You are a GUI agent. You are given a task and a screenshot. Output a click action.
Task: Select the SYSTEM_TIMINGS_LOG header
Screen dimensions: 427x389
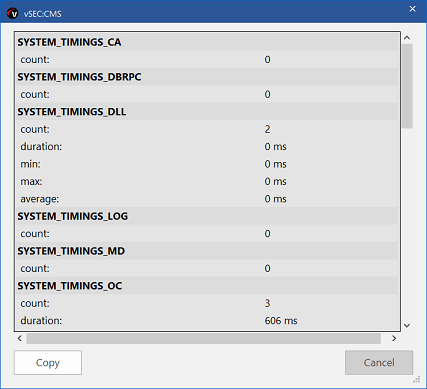[207, 216]
